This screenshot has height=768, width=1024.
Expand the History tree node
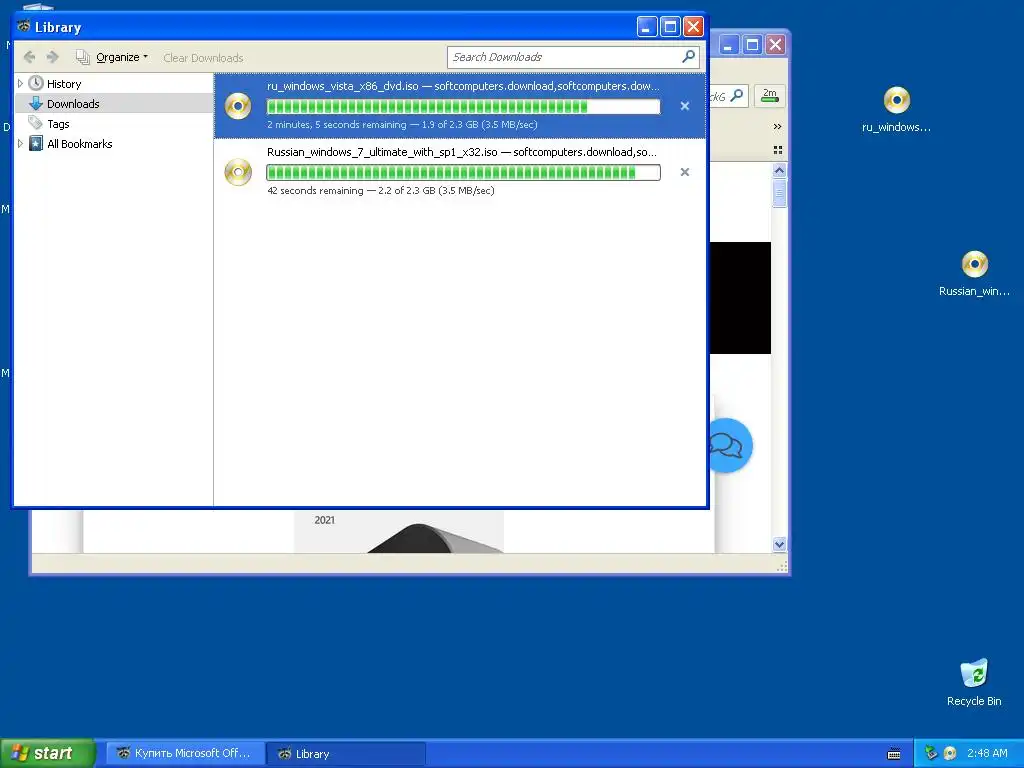[x=20, y=84]
